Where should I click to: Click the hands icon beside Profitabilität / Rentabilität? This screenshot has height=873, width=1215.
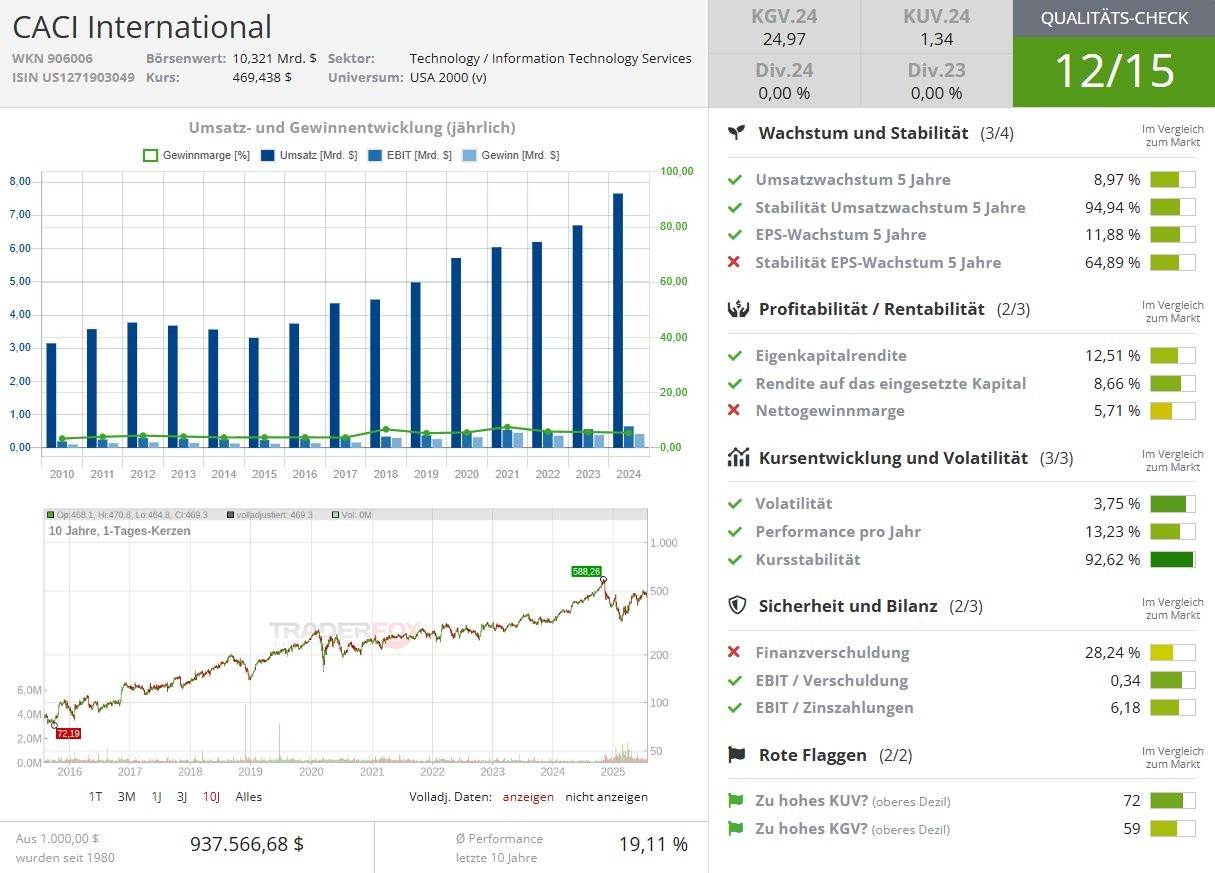738,309
